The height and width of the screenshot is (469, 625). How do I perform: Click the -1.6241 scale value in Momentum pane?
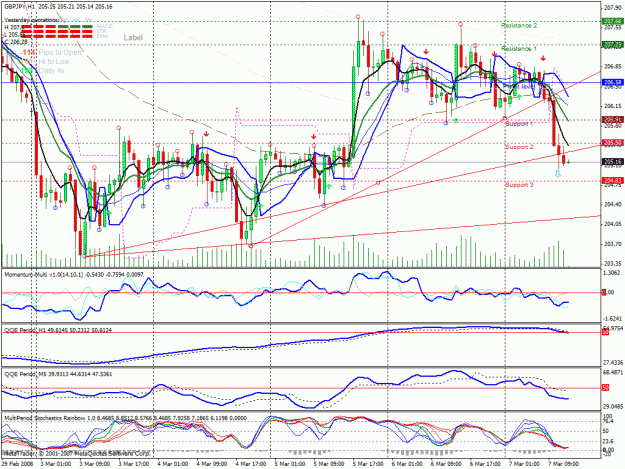[x=612, y=319]
